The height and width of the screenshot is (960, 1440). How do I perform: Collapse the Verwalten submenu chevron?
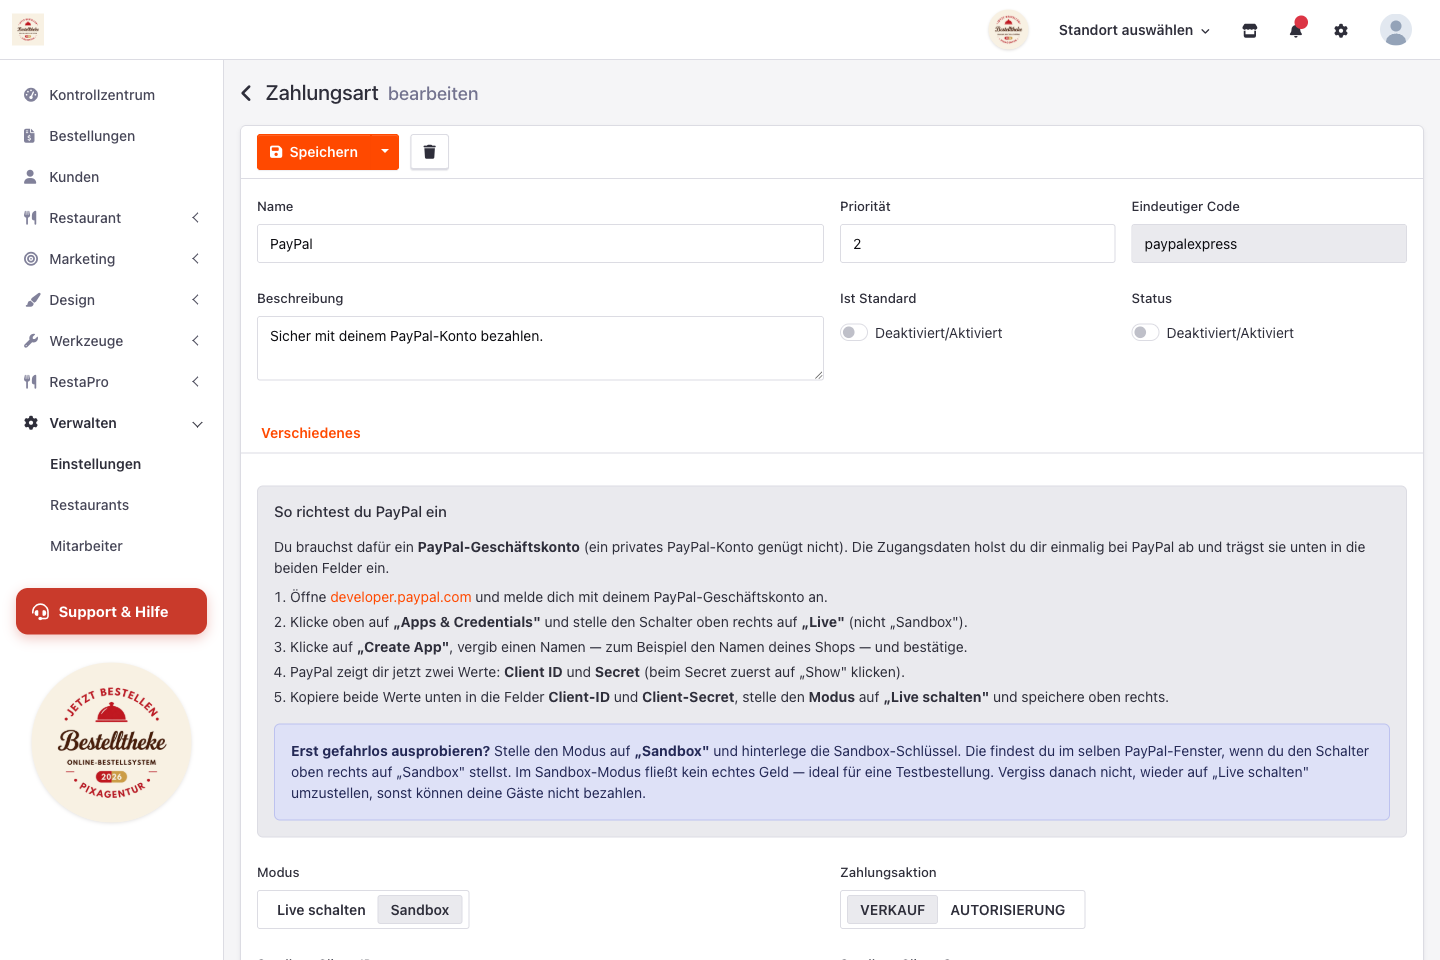[197, 424]
